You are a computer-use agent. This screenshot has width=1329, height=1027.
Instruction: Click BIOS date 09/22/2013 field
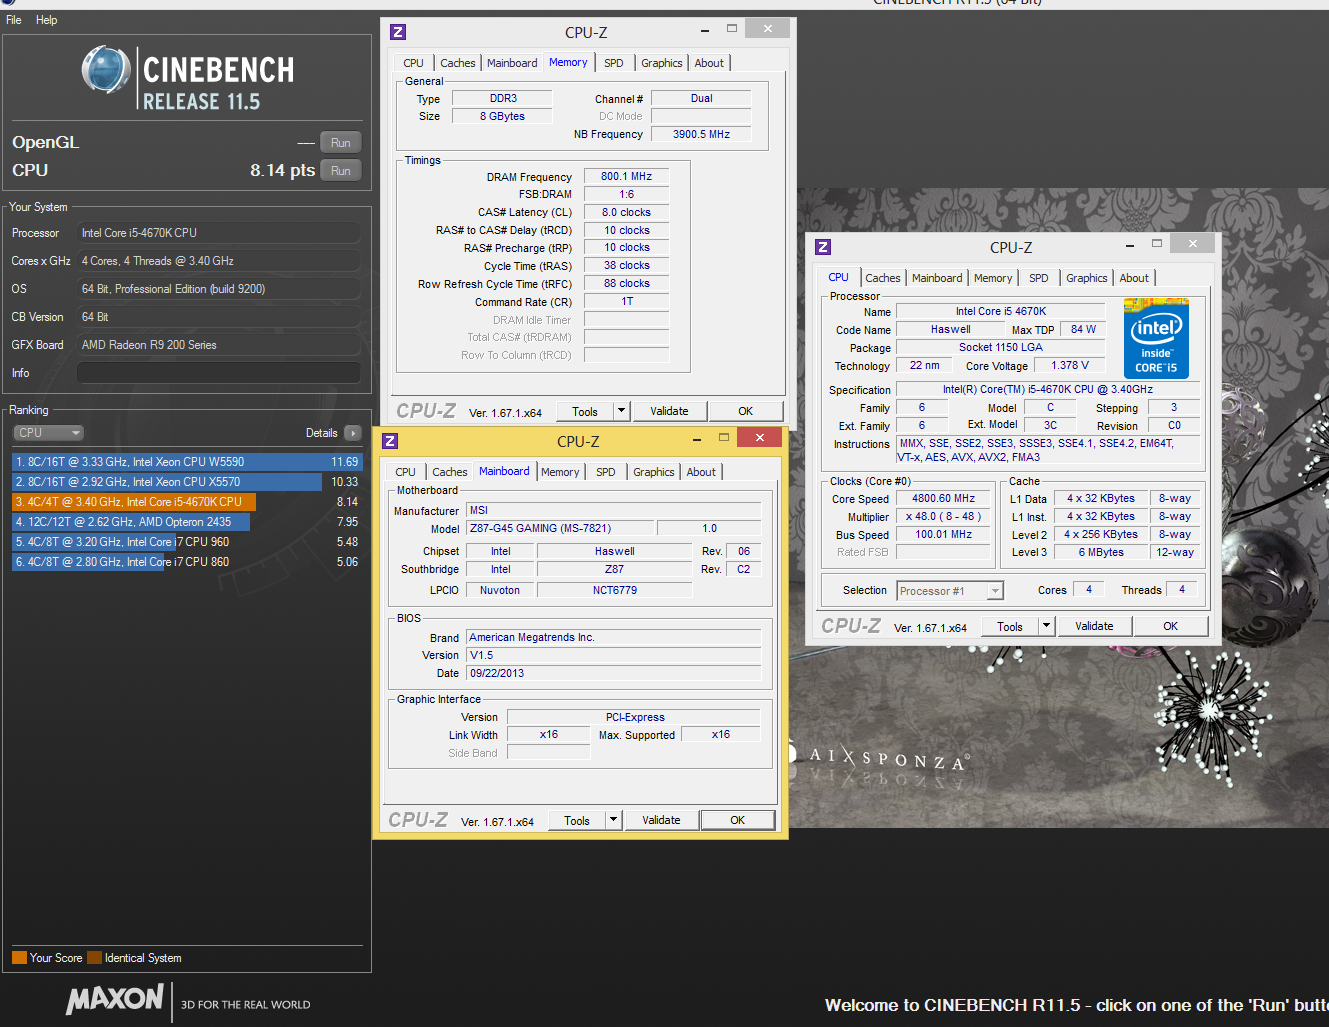point(614,674)
